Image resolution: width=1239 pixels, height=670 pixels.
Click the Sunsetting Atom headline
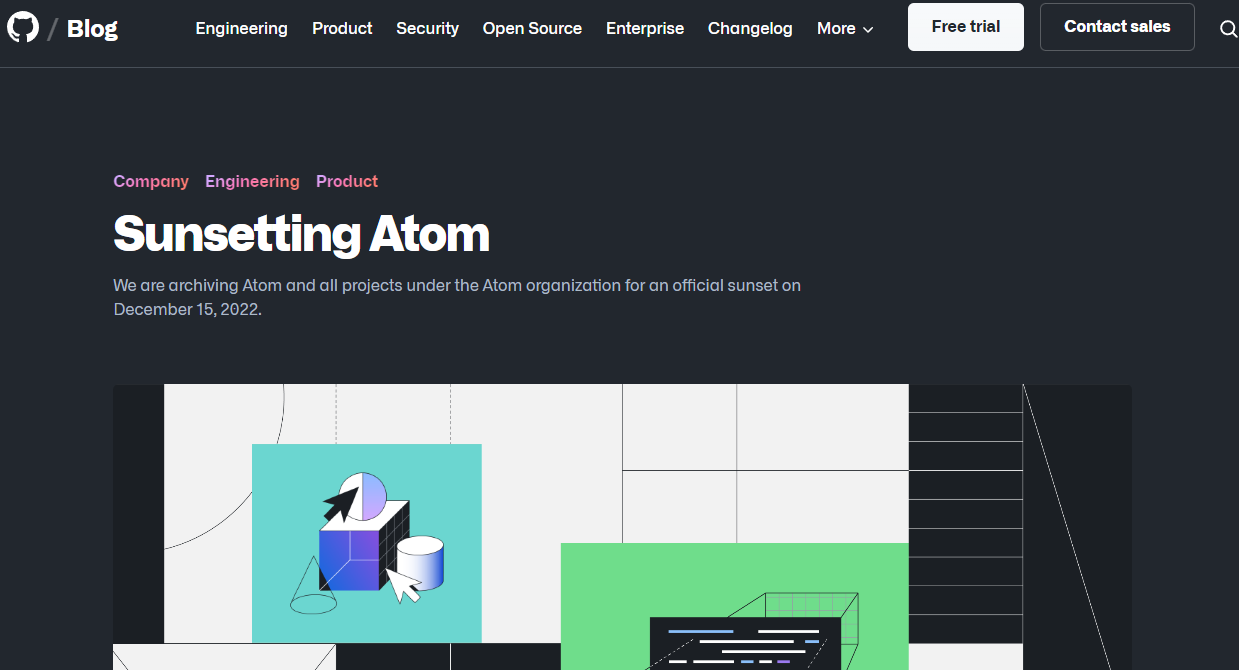point(301,234)
